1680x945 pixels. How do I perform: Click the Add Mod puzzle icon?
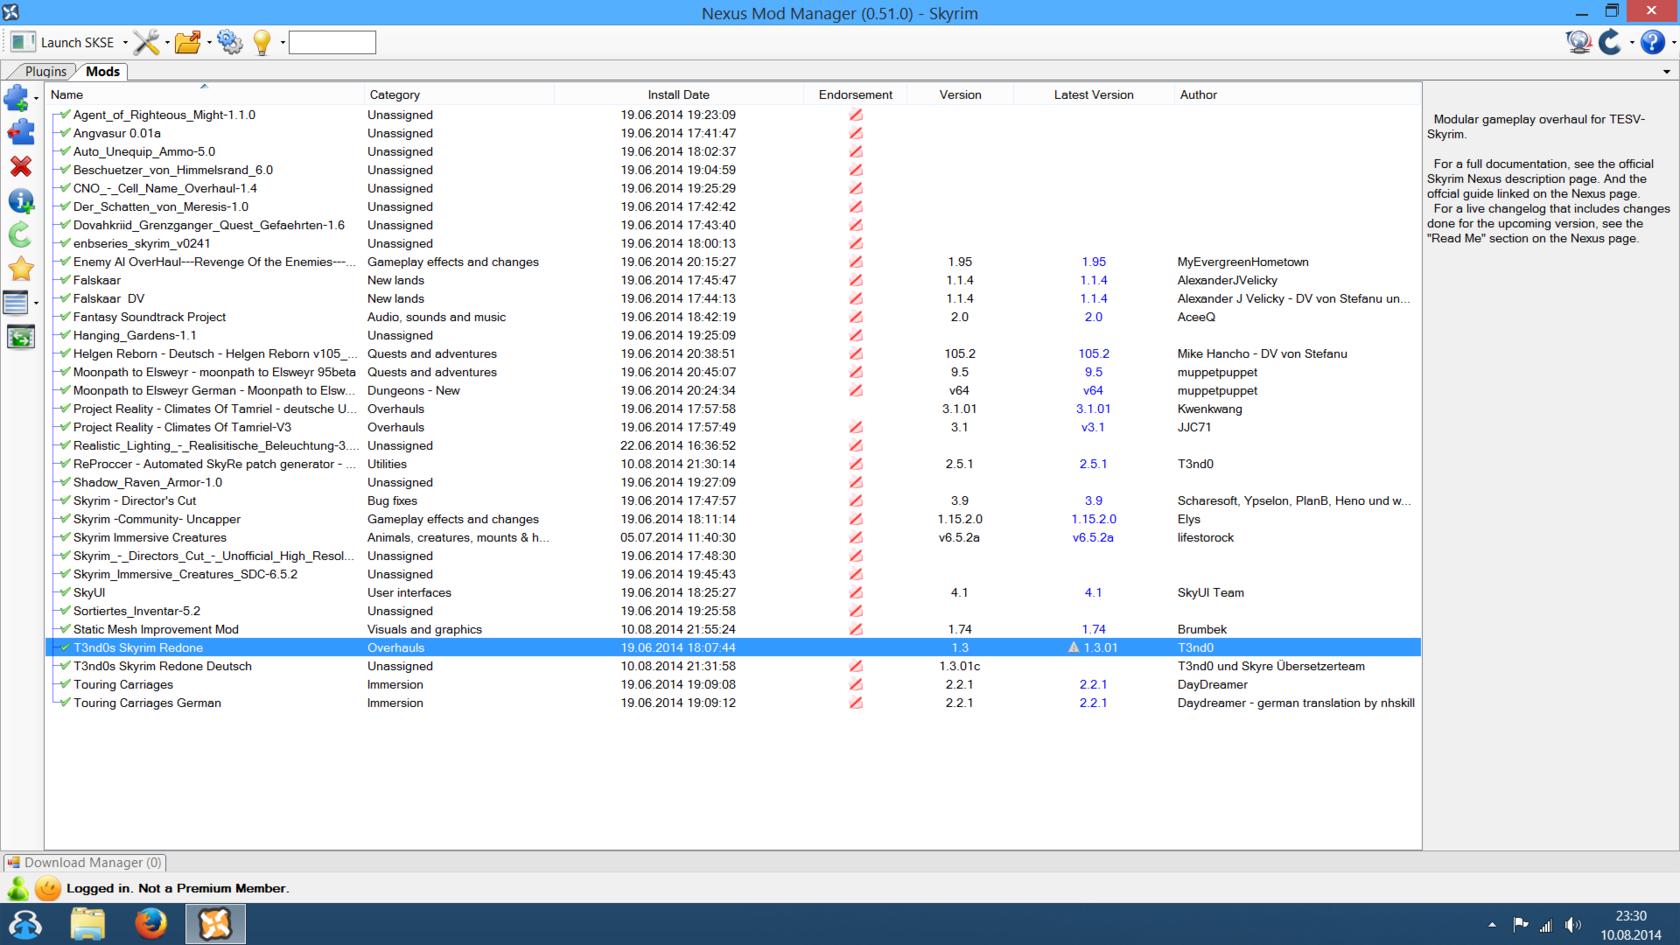[x=17, y=98]
